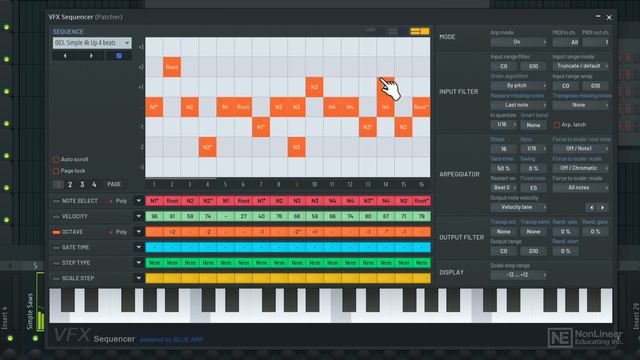Open the Output note velocity 'Velocity lane' dropdown
This screenshot has height=360, width=640.
tap(519, 207)
